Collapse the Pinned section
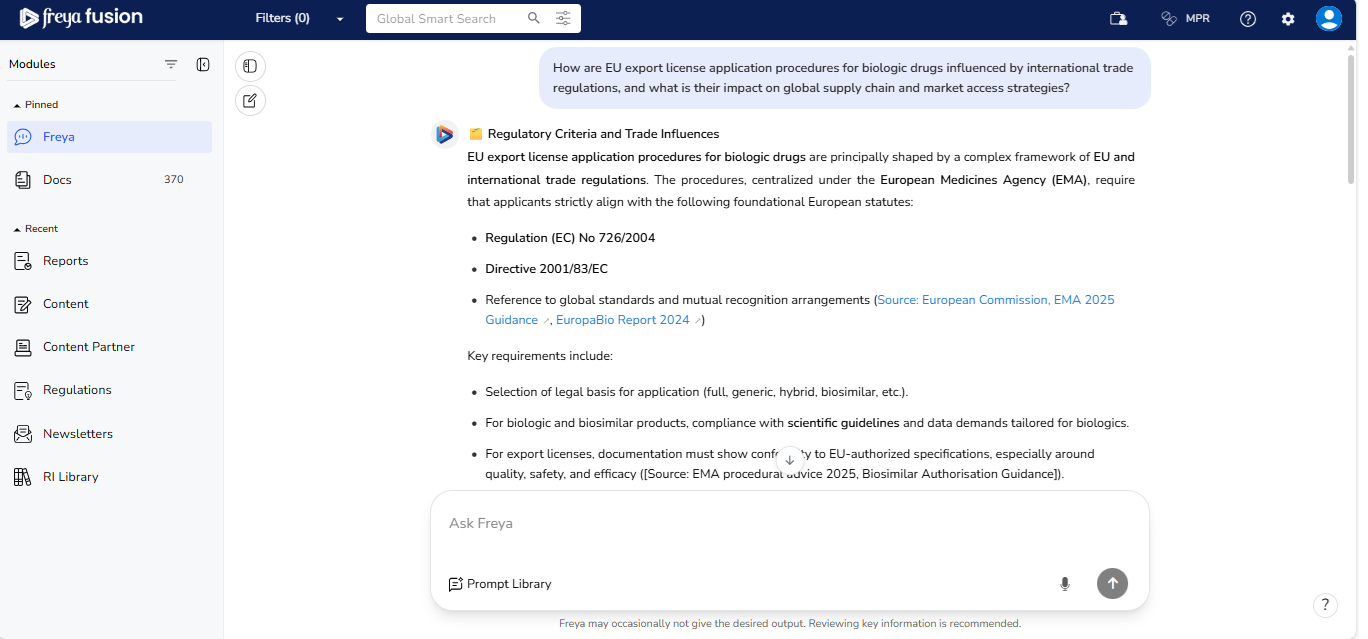 [17, 105]
